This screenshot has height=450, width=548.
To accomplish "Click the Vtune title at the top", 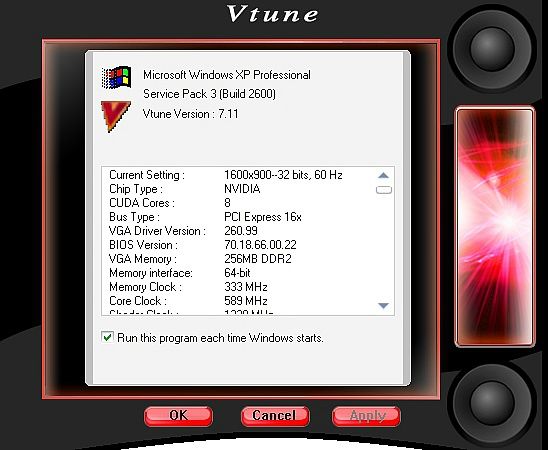I will (x=273, y=14).
